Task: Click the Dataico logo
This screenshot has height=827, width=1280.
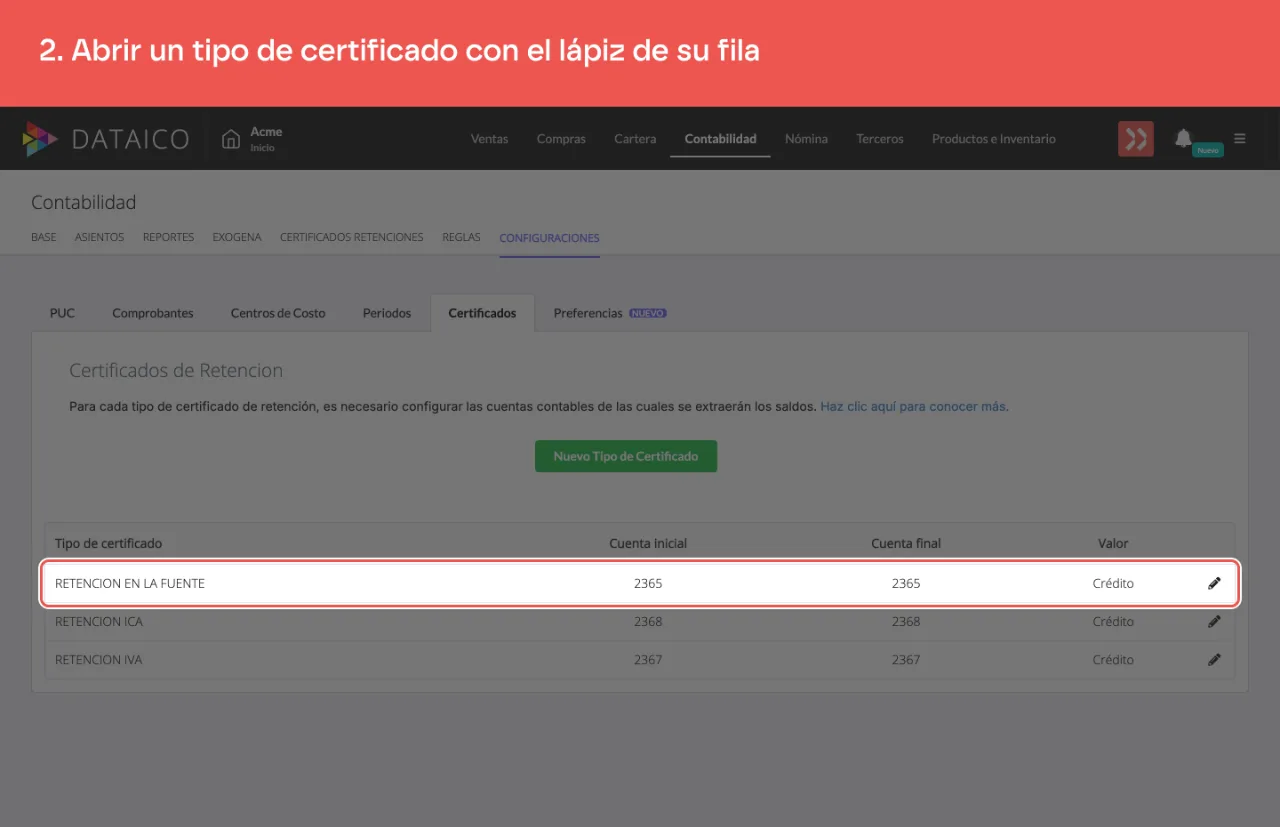Action: (106, 139)
